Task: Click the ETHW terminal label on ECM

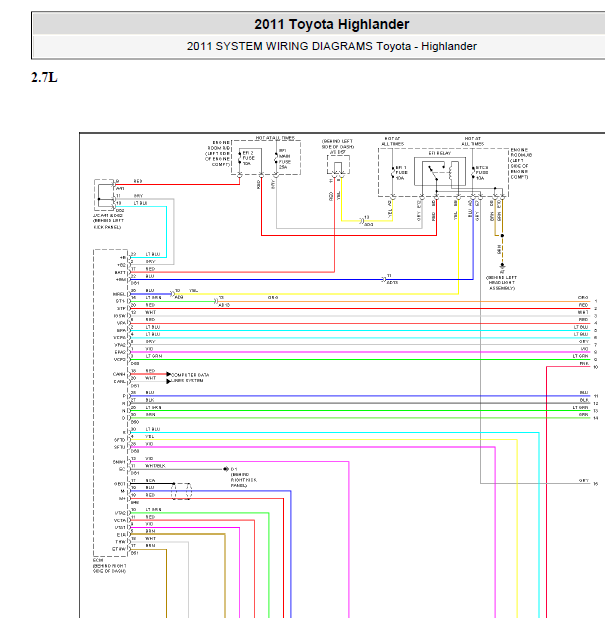Action: coord(119,549)
